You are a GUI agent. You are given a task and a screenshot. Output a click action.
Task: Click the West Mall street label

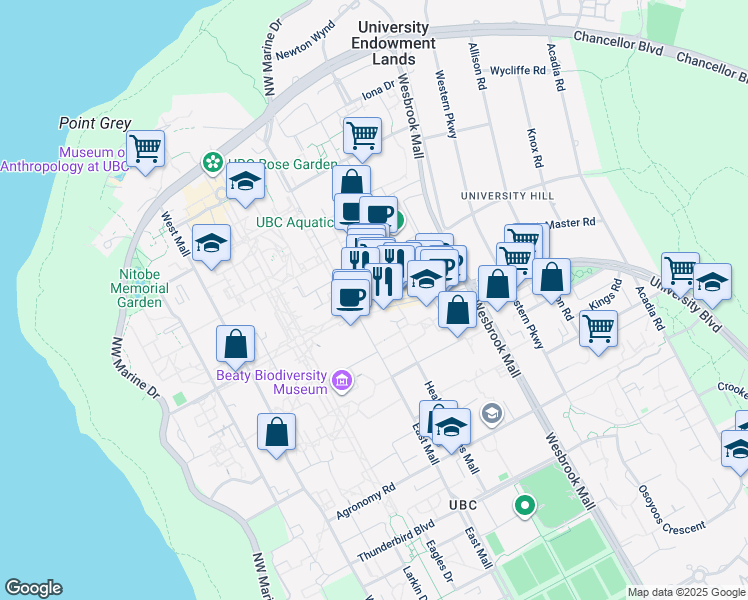click(x=175, y=234)
